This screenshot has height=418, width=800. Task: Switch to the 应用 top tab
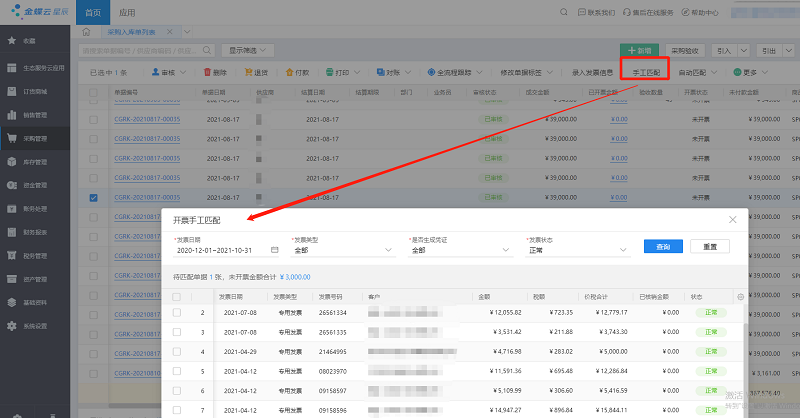click(126, 13)
